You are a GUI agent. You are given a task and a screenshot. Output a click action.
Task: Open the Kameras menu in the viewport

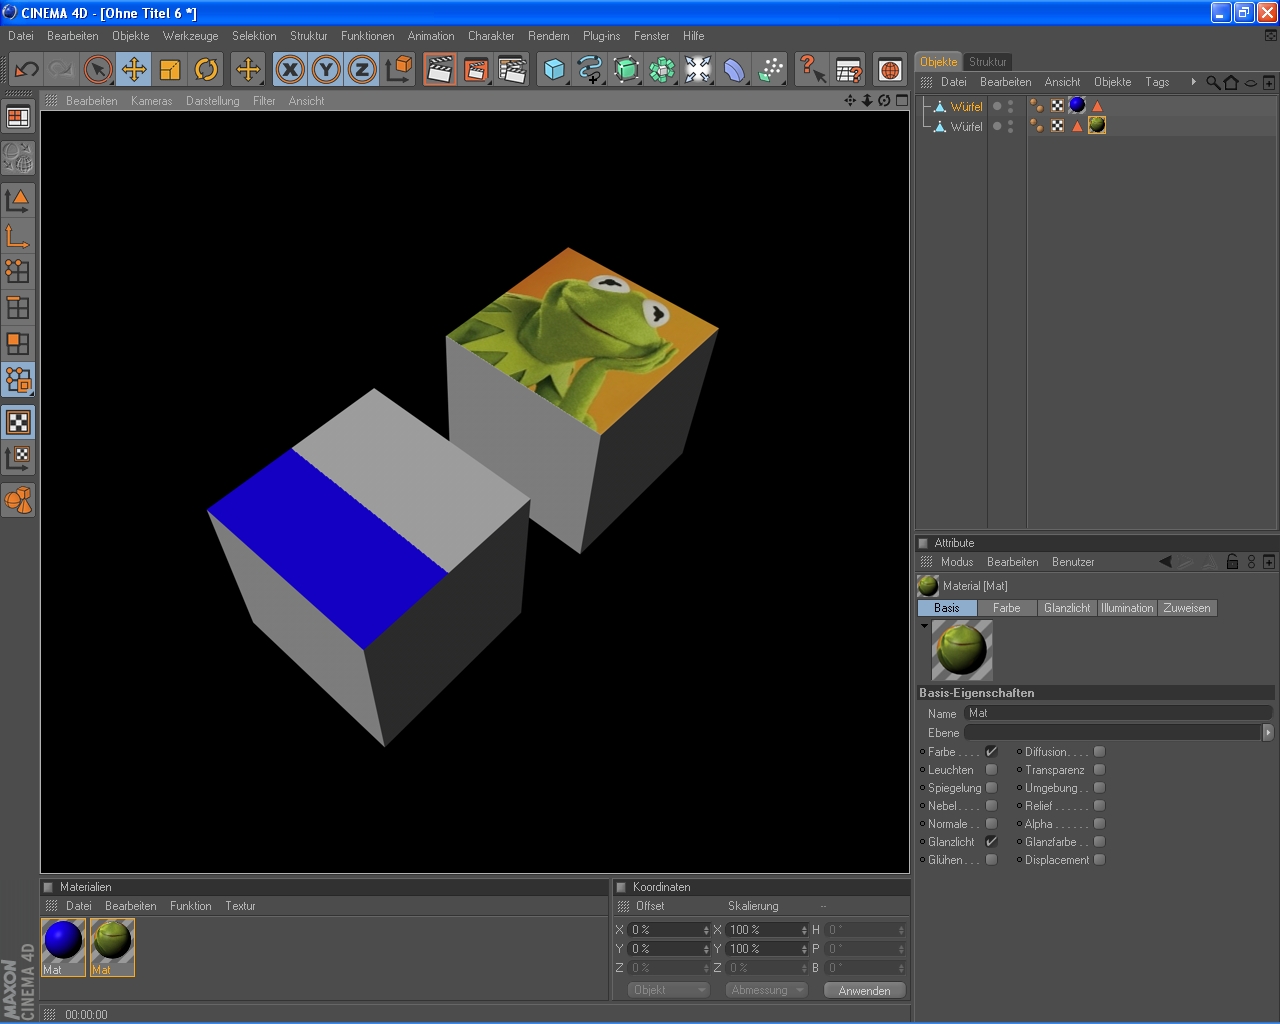(151, 101)
